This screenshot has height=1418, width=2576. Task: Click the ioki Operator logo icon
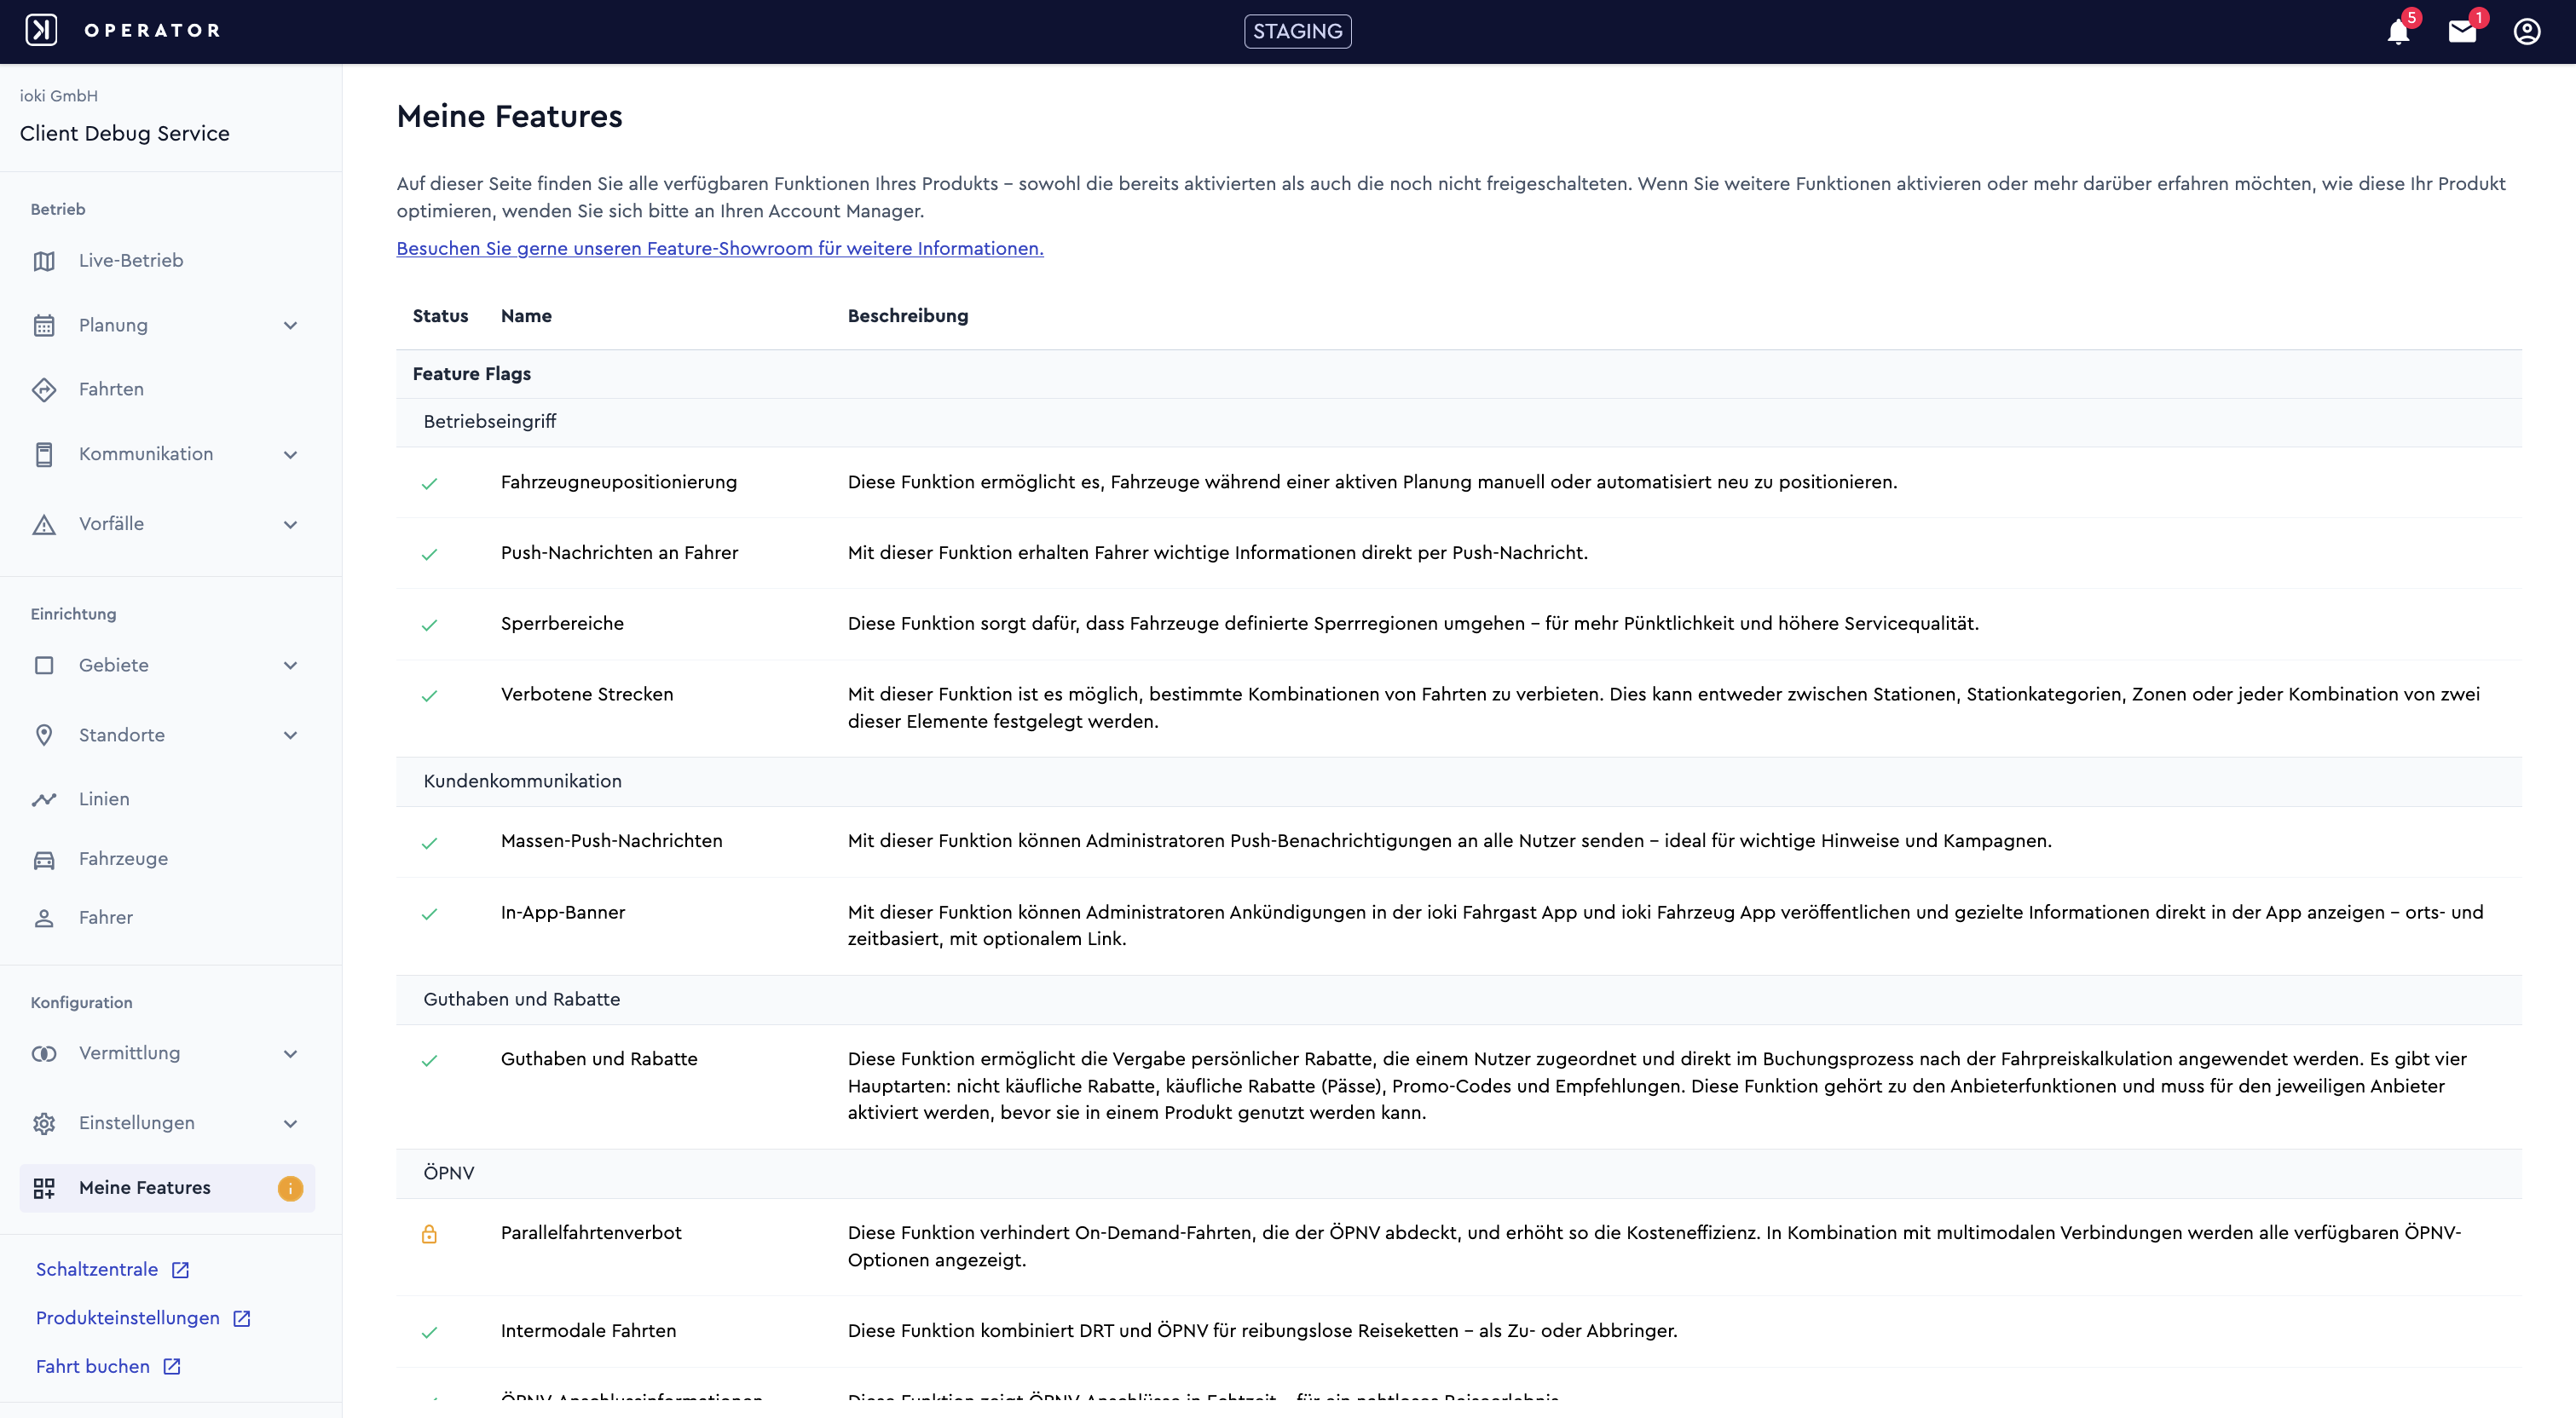coord(41,31)
